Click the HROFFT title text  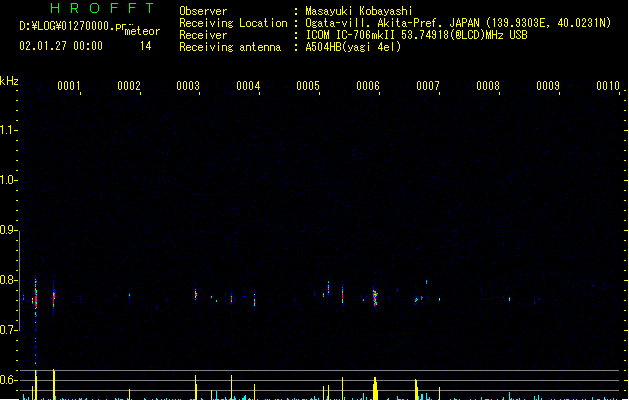(102, 8)
